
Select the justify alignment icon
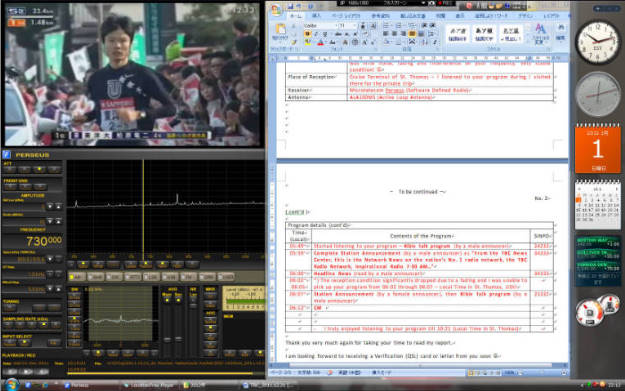[412, 34]
